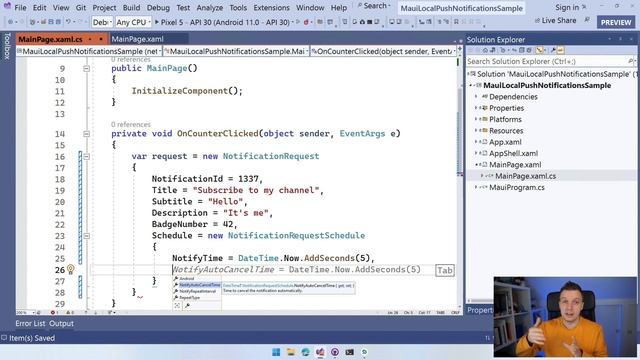The height and width of the screenshot is (360, 640).
Task: Select AppShell.xaml in Solution Explorer
Action: coord(513,153)
